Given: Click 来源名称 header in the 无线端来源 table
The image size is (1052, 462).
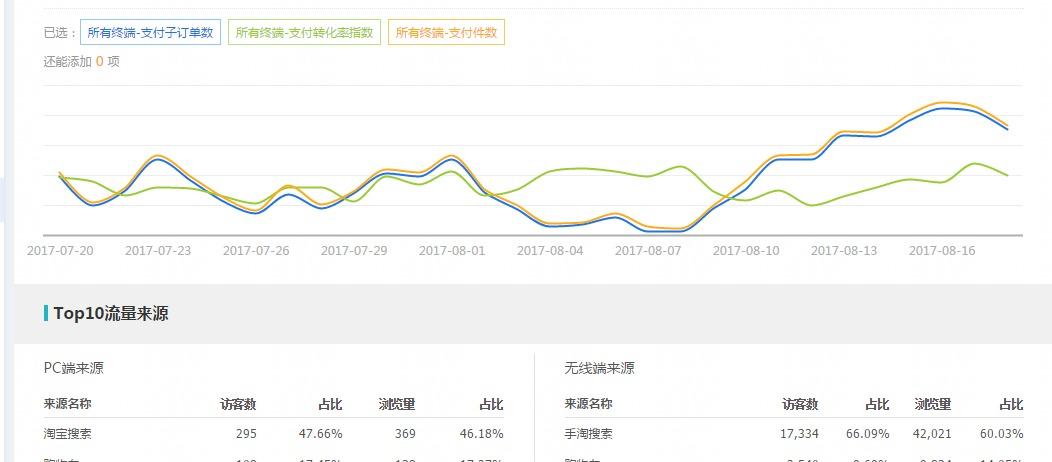Looking at the screenshot, I should (x=589, y=404).
